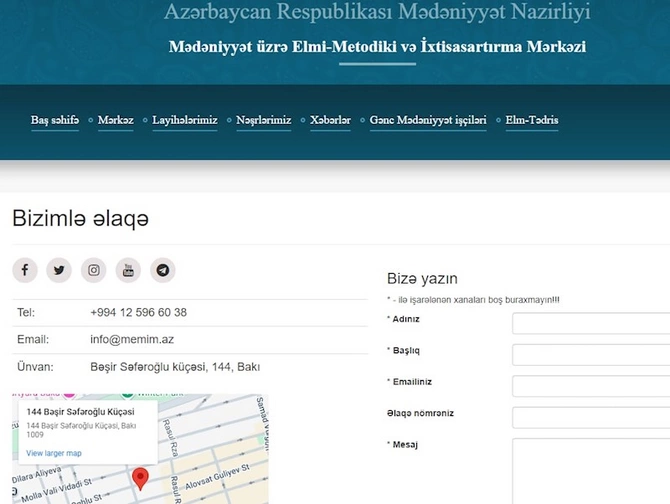Open the Instagram social icon

[94, 270]
